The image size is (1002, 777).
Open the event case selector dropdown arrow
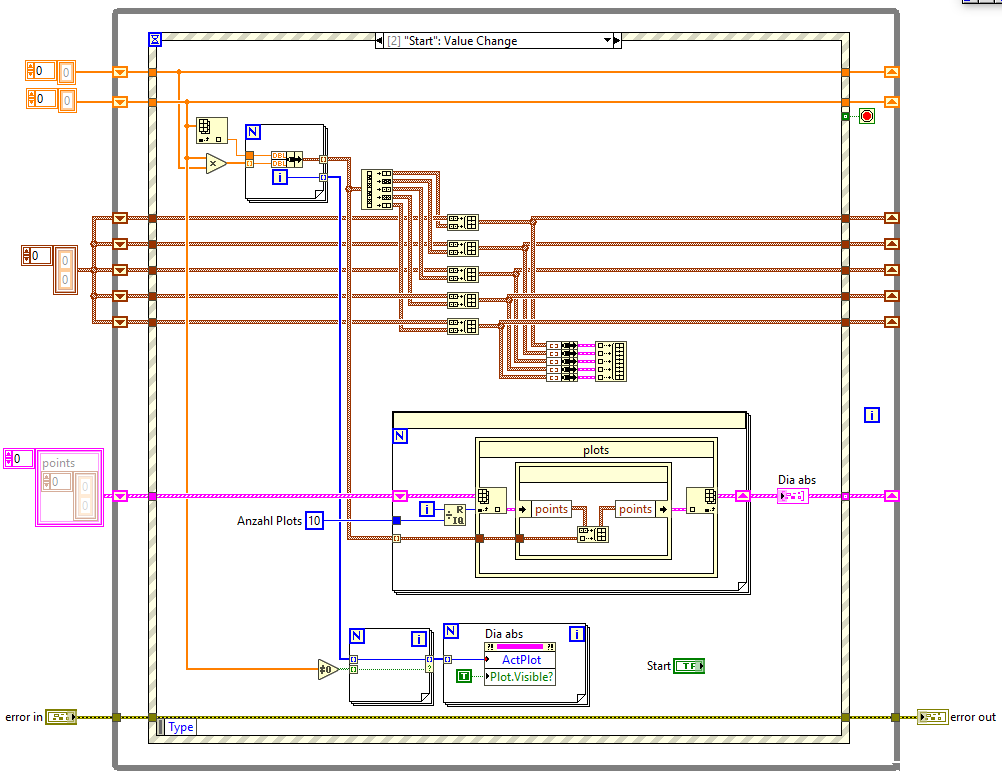pos(607,40)
